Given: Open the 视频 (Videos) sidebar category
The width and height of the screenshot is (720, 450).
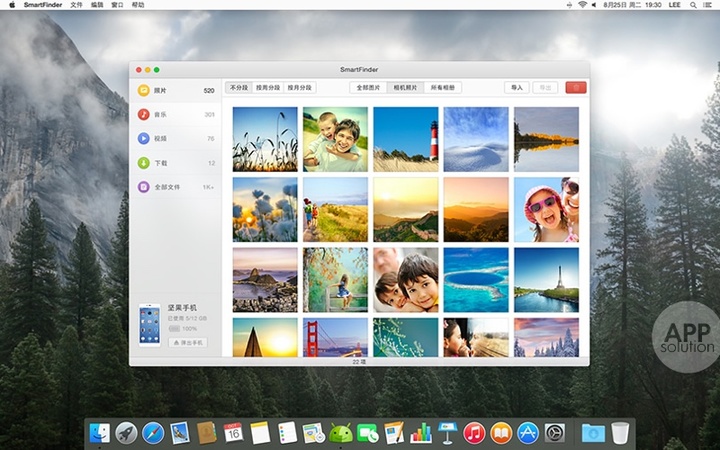Looking at the screenshot, I should click(160, 138).
